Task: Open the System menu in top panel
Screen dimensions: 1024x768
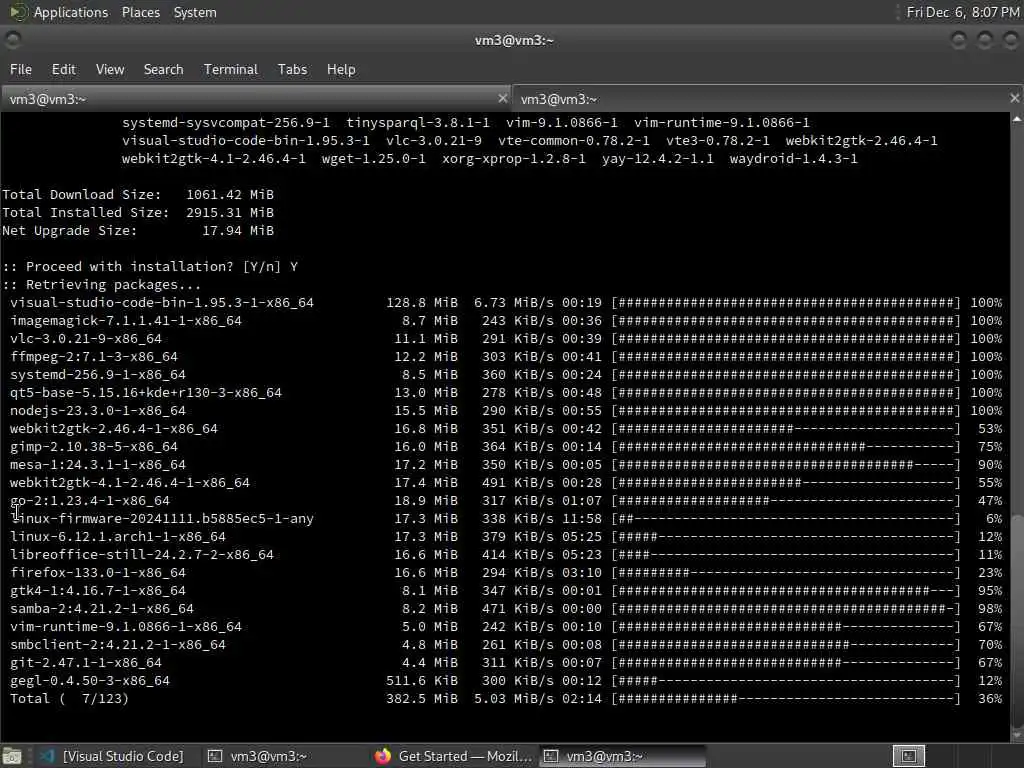Action: pyautogui.click(x=195, y=12)
